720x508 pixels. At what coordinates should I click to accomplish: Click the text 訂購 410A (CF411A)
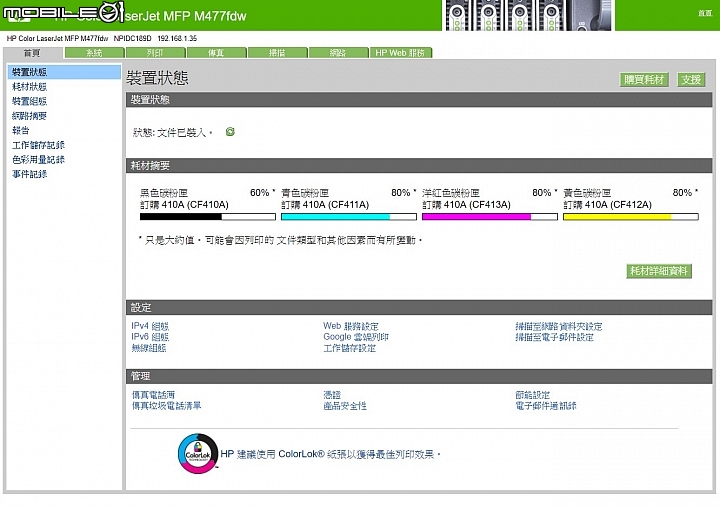325,204
